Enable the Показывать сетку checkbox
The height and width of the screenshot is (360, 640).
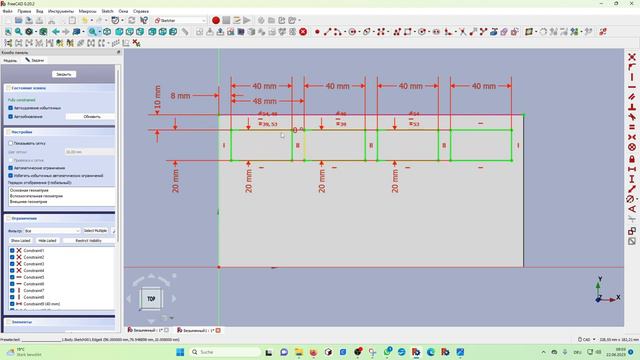[x=11, y=143]
